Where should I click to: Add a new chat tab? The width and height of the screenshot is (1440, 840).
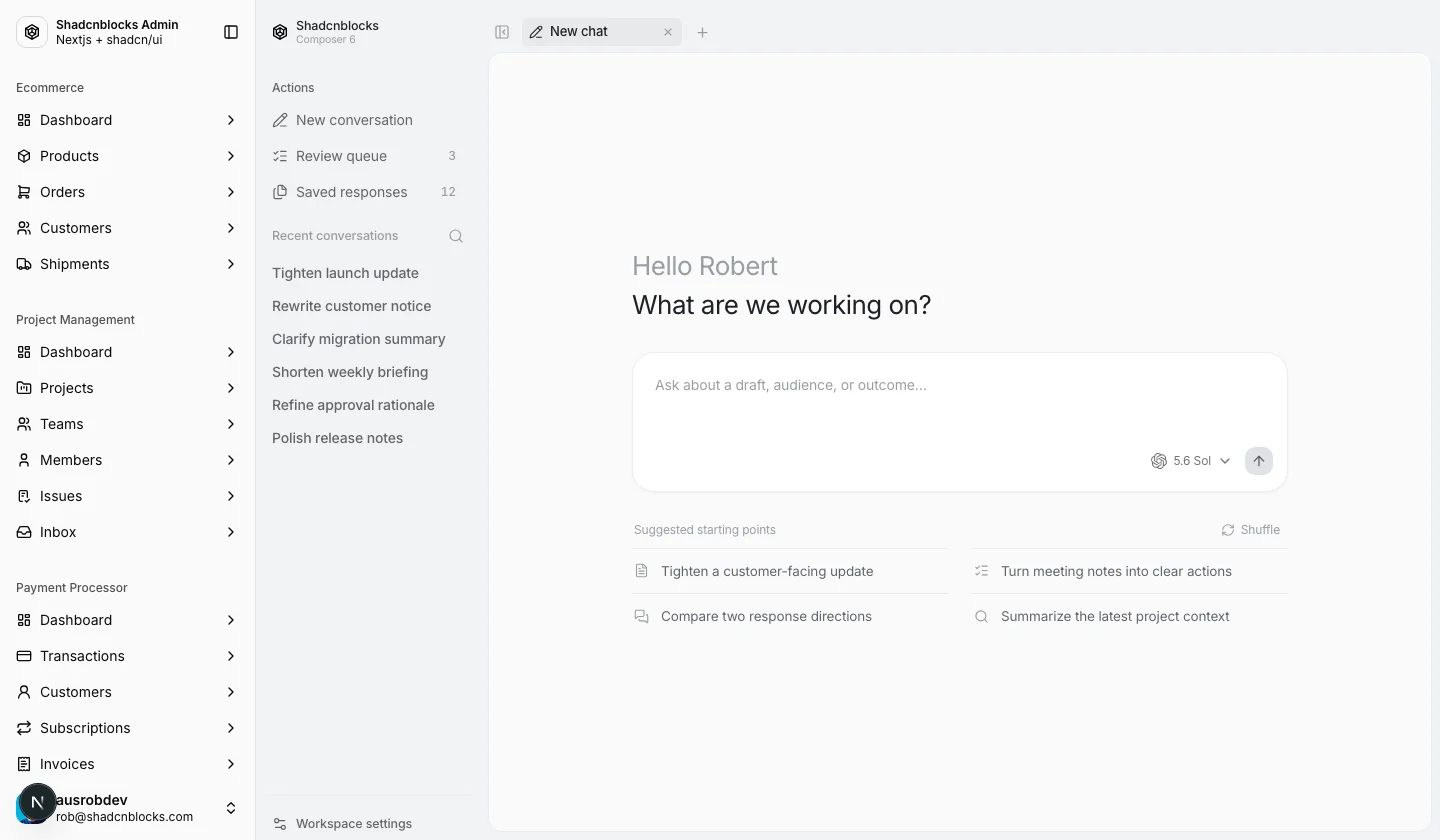702,32
